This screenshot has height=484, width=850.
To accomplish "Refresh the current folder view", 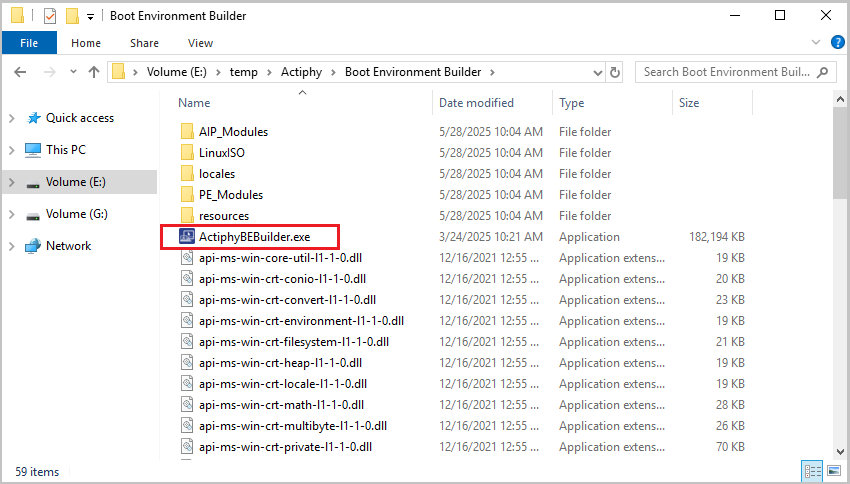I will [x=615, y=72].
